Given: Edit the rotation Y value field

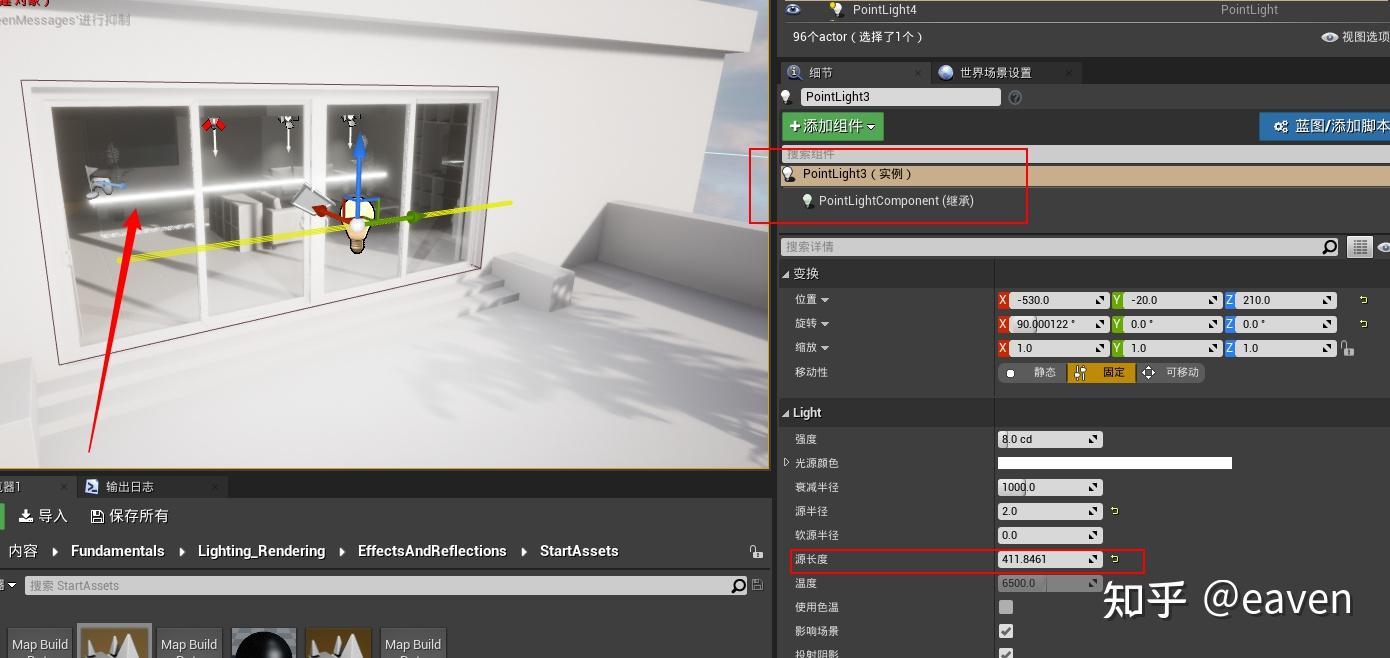Looking at the screenshot, I should [1172, 324].
